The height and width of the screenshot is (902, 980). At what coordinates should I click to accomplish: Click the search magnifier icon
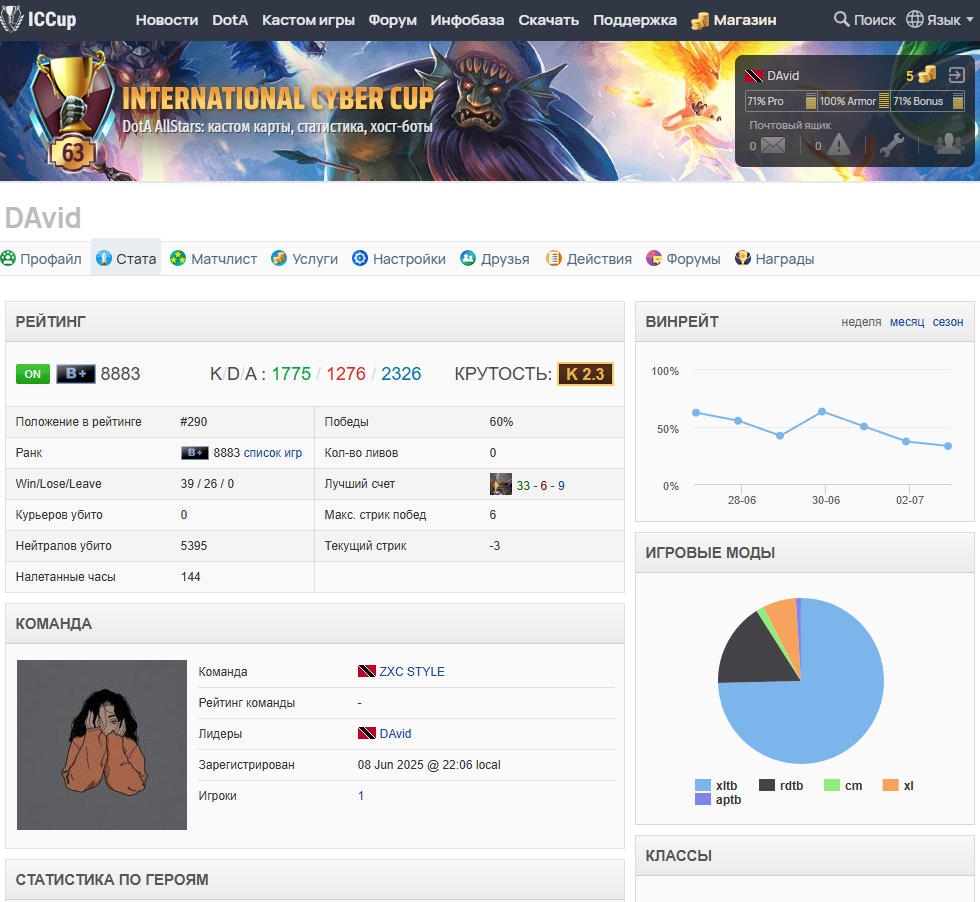[x=841, y=19]
